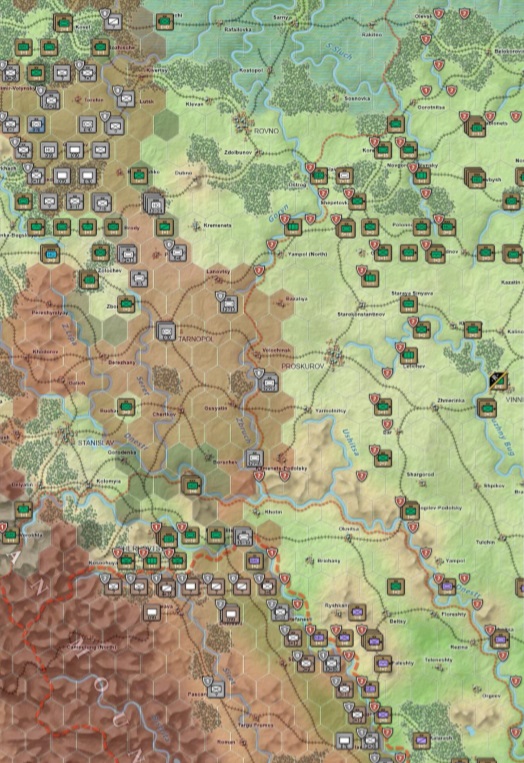Select the Axis unit with diagonal symbol northeast of Kovel
This screenshot has height=763, width=524.
coord(113,21)
